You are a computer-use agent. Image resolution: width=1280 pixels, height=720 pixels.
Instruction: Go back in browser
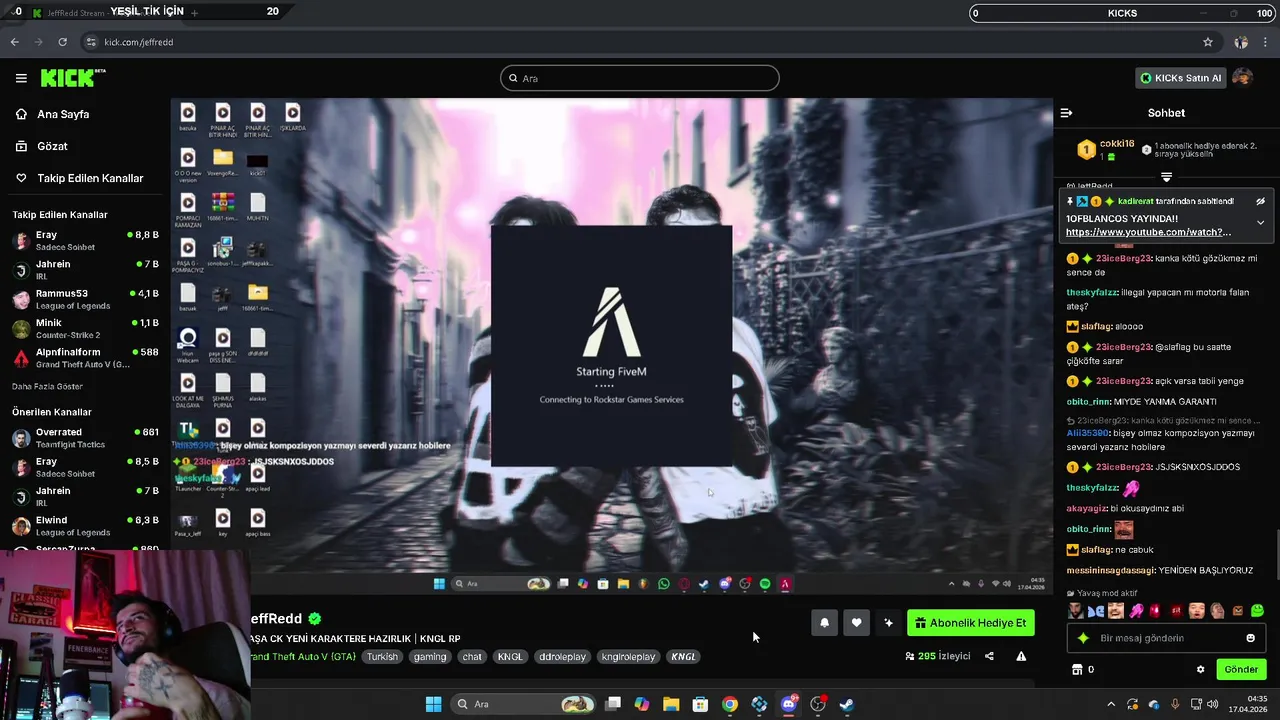pos(14,42)
